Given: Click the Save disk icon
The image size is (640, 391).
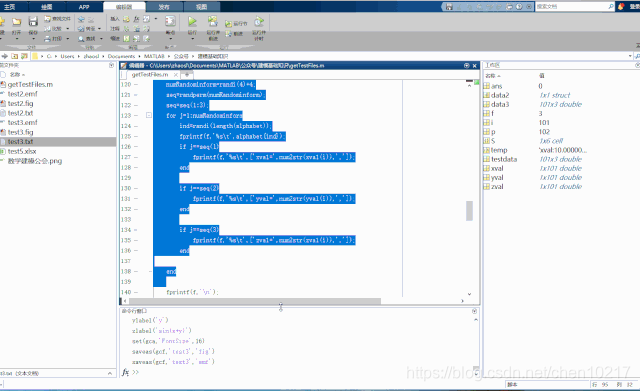Looking at the screenshot, I should [x=33, y=21].
